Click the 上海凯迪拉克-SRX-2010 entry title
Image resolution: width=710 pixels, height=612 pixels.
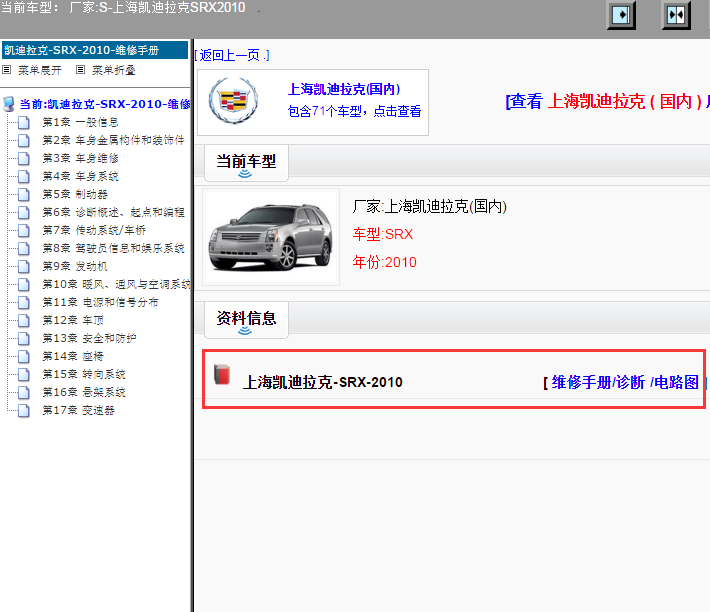coord(323,382)
